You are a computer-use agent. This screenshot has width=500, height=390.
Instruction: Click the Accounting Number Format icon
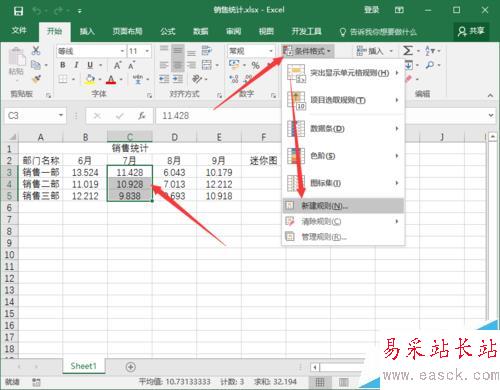234,65
